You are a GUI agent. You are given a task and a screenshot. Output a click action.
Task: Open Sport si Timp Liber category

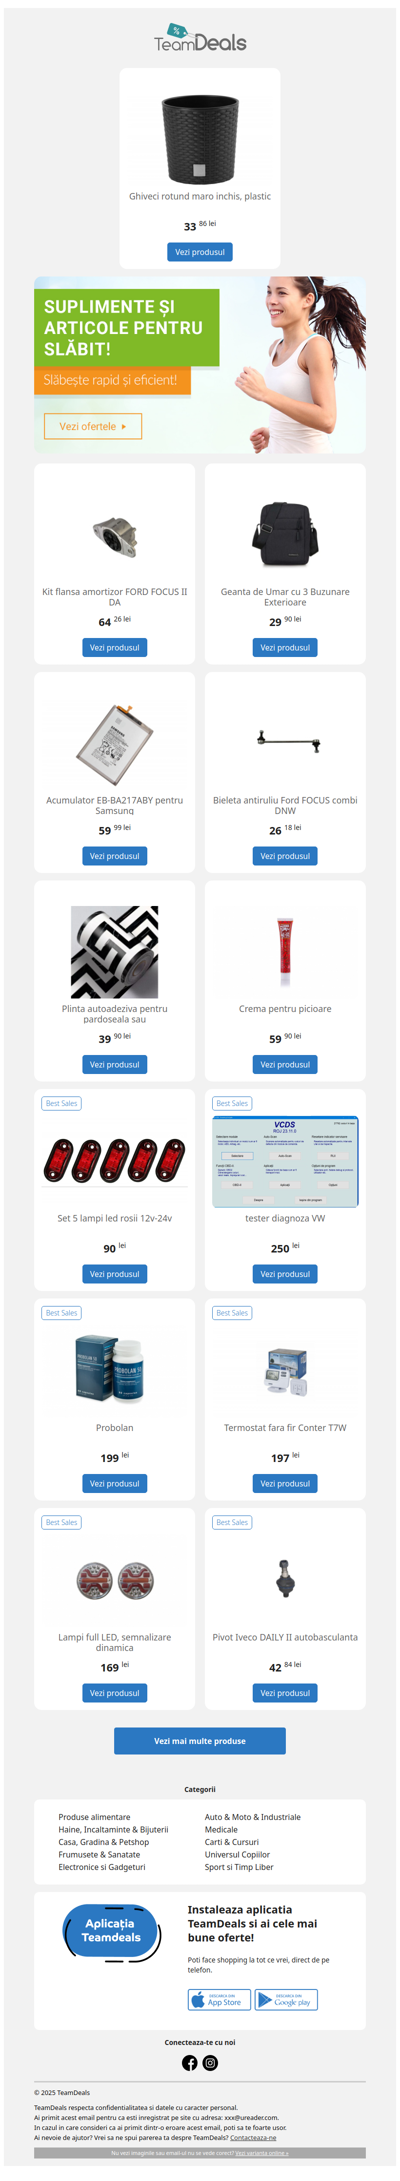pos(239,1867)
